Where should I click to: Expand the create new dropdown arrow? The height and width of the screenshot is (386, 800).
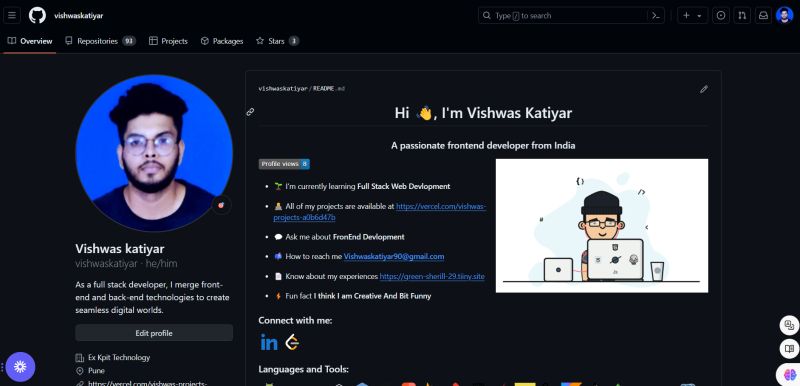(699, 16)
